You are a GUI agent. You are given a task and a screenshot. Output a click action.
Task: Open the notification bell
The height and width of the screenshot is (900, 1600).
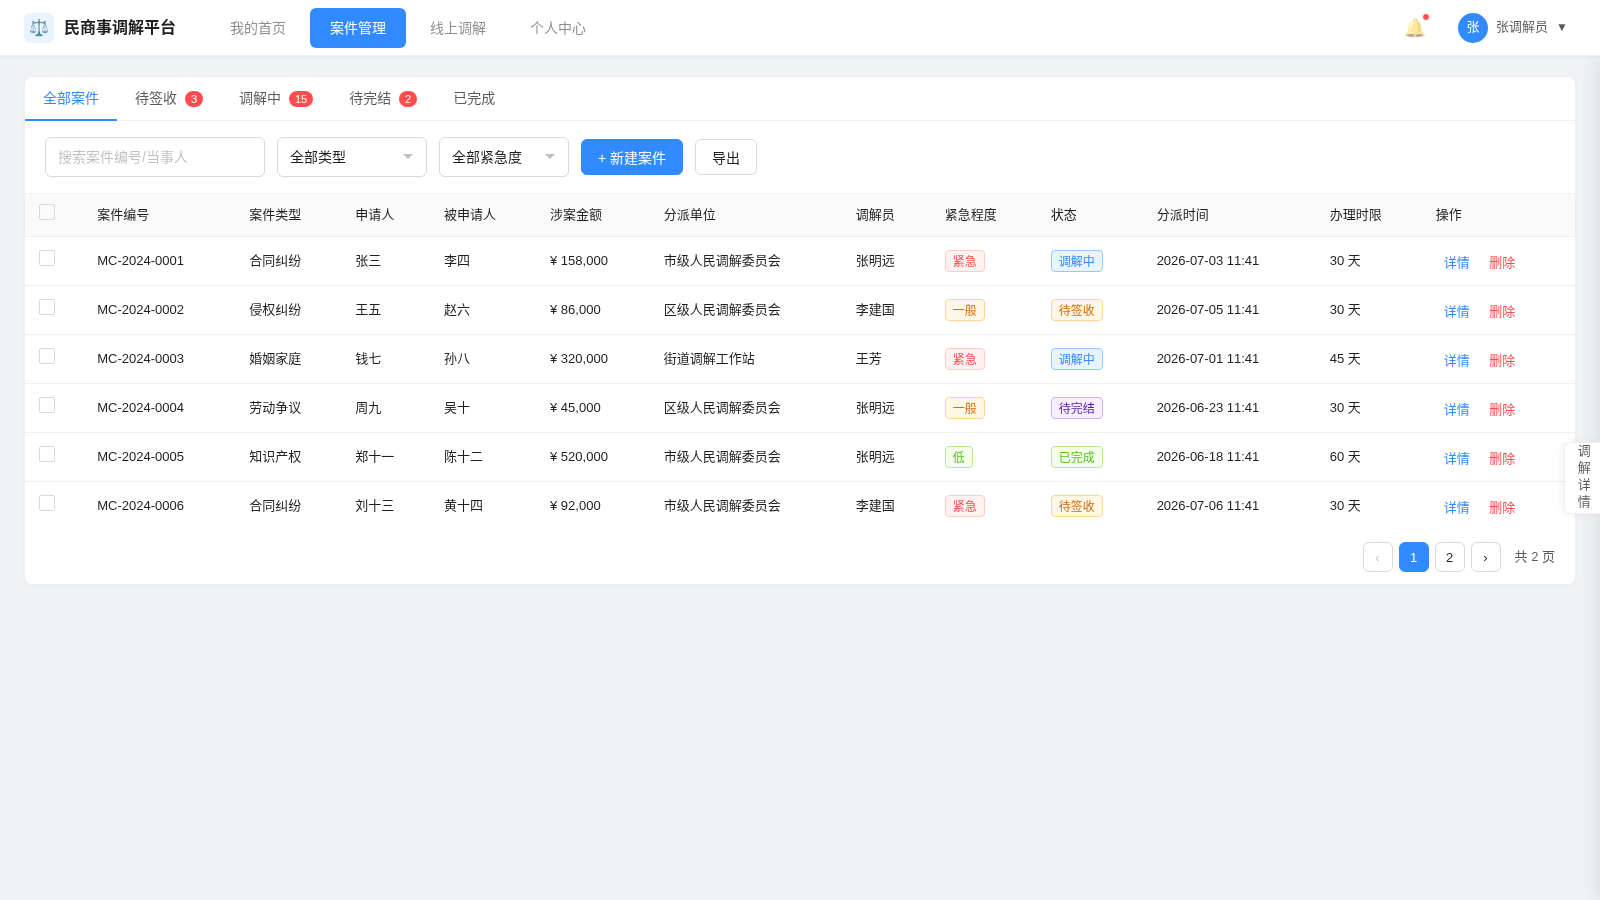(1414, 28)
